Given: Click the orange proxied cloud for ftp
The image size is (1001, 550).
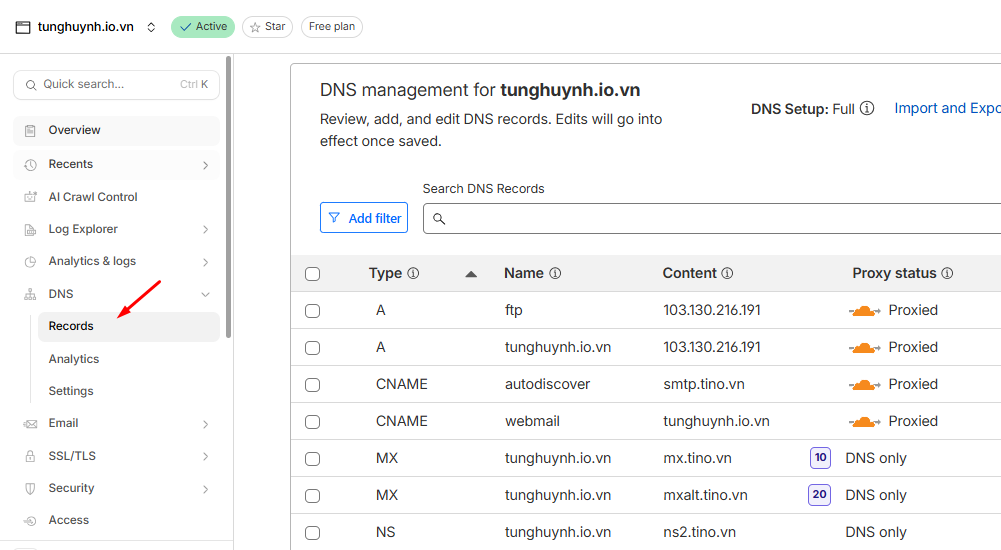Looking at the screenshot, I should click(864, 311).
